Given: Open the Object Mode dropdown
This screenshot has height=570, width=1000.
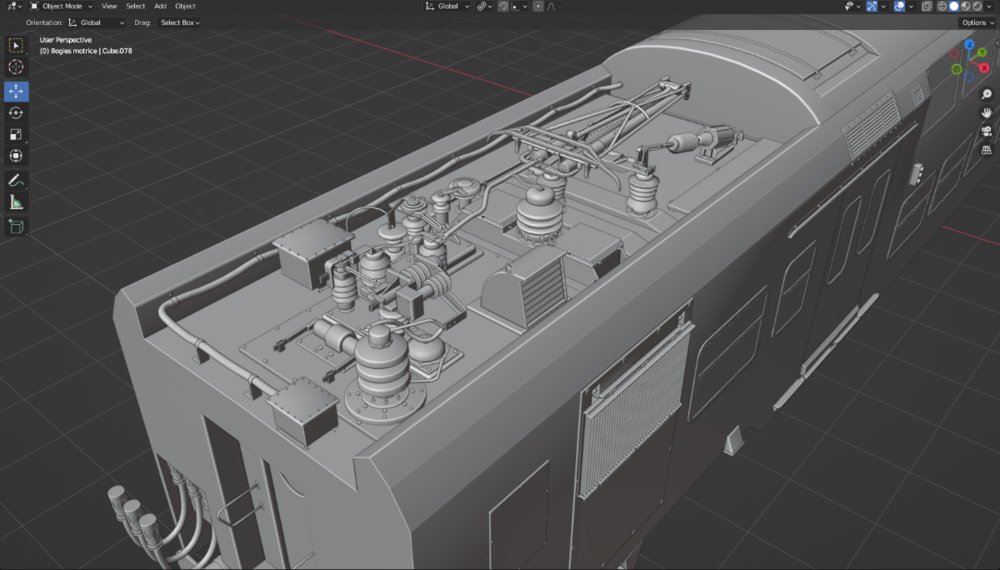Looking at the screenshot, I should point(62,6).
